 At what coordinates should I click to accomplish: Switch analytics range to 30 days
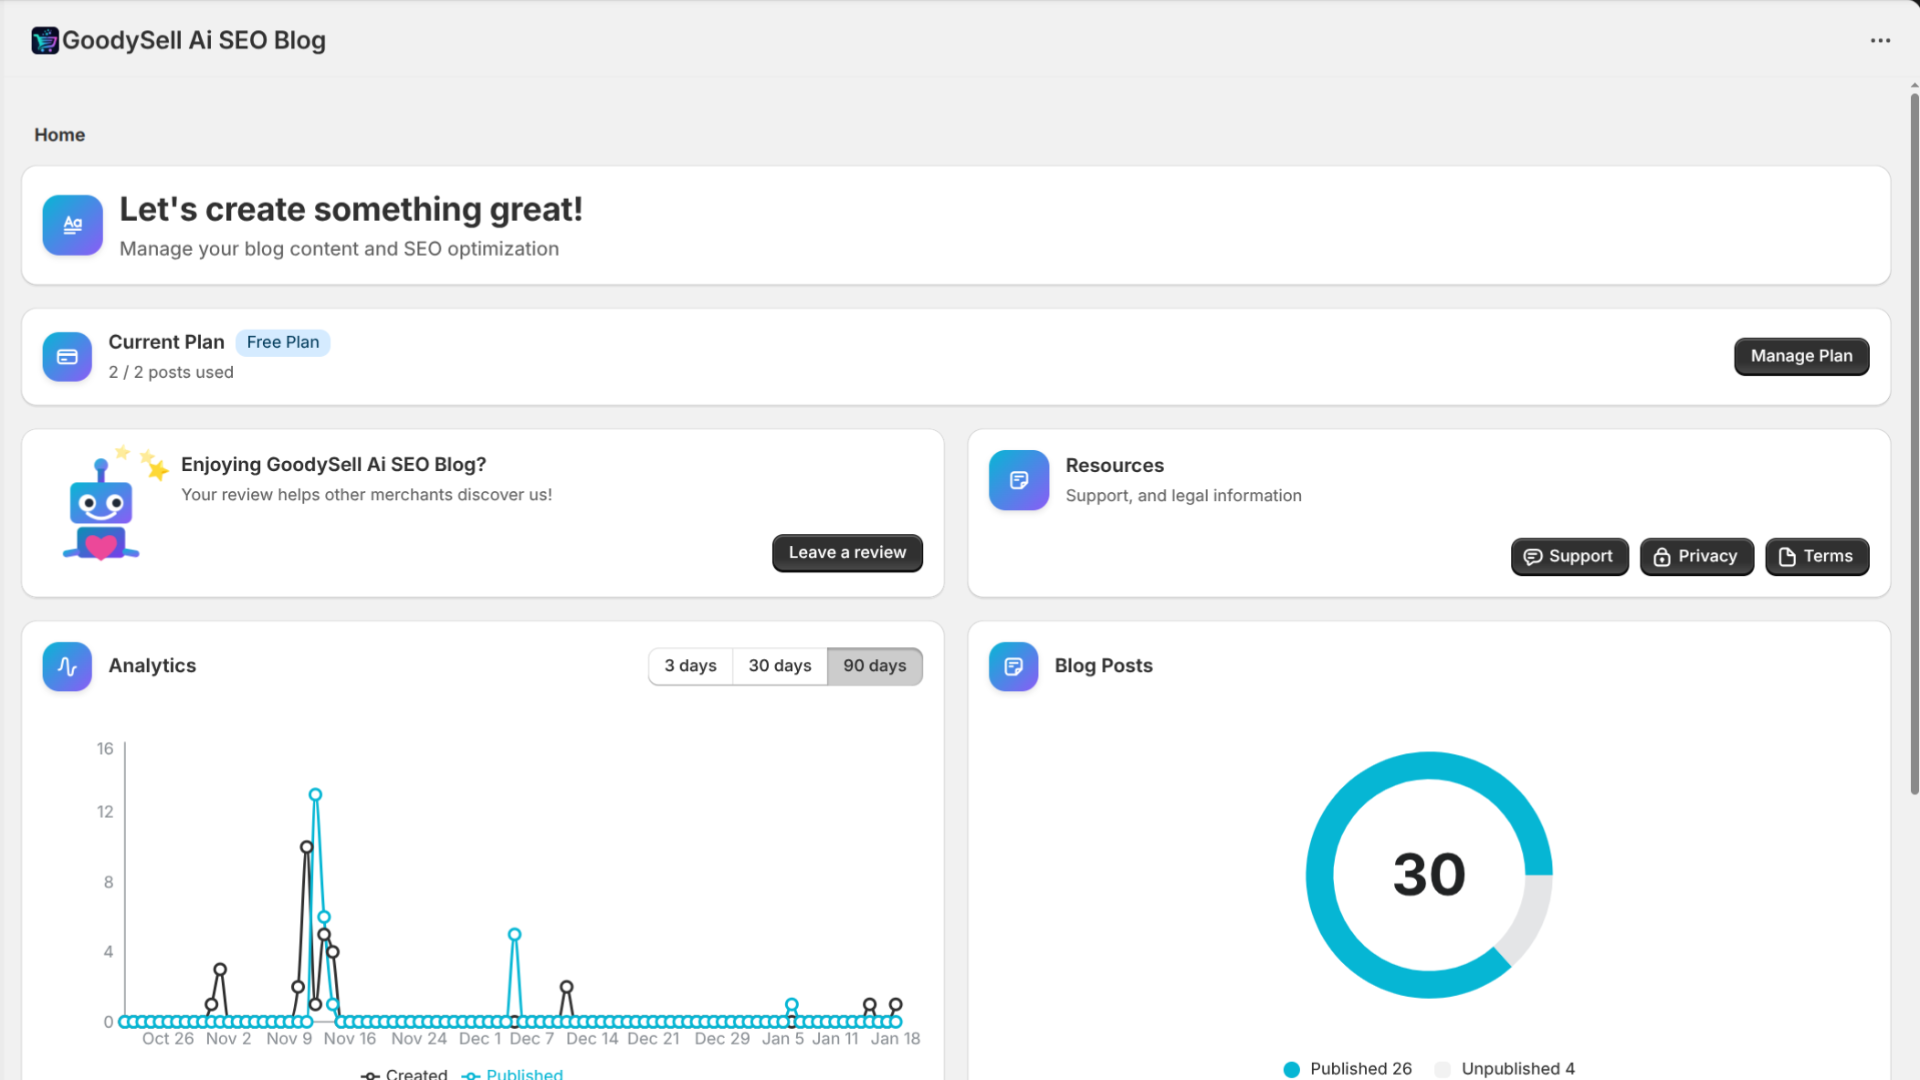click(779, 665)
